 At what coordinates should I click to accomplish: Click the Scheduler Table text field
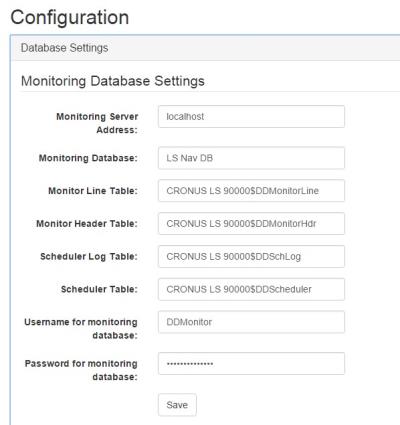tap(251, 289)
